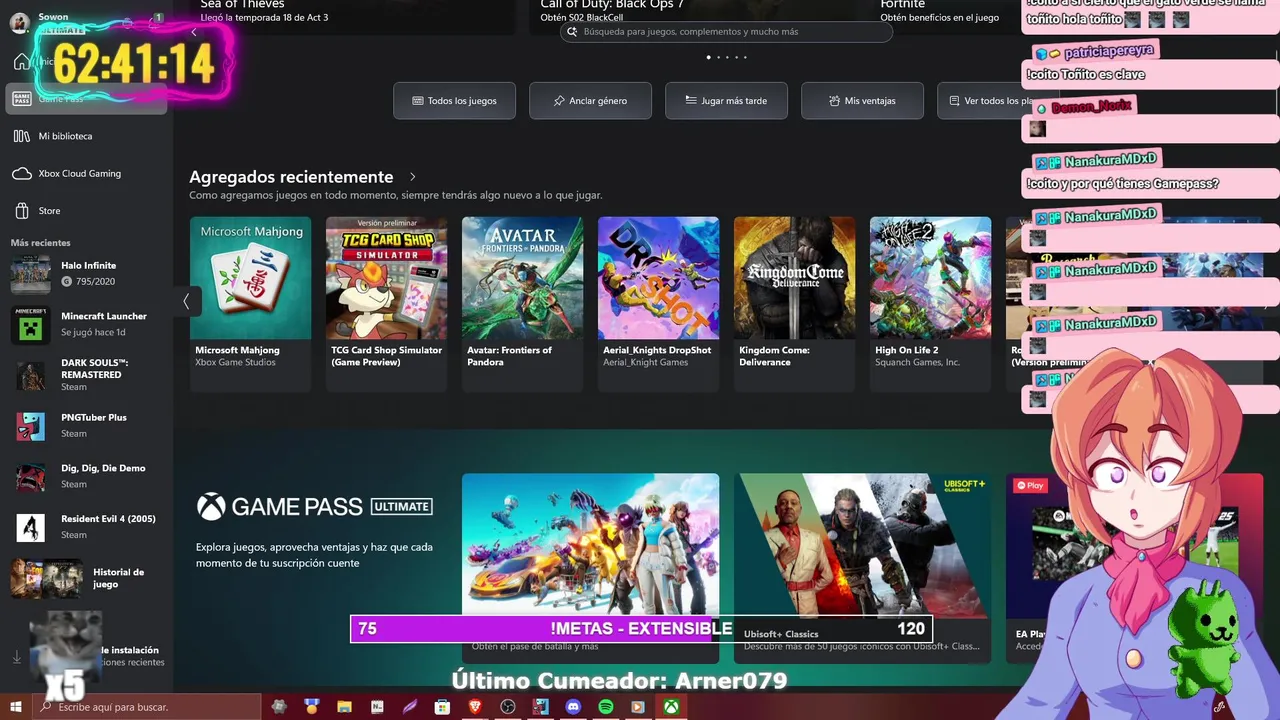Open TCG Card Shop Simulator tile
Screen dimensions: 1280x720
click(386, 303)
